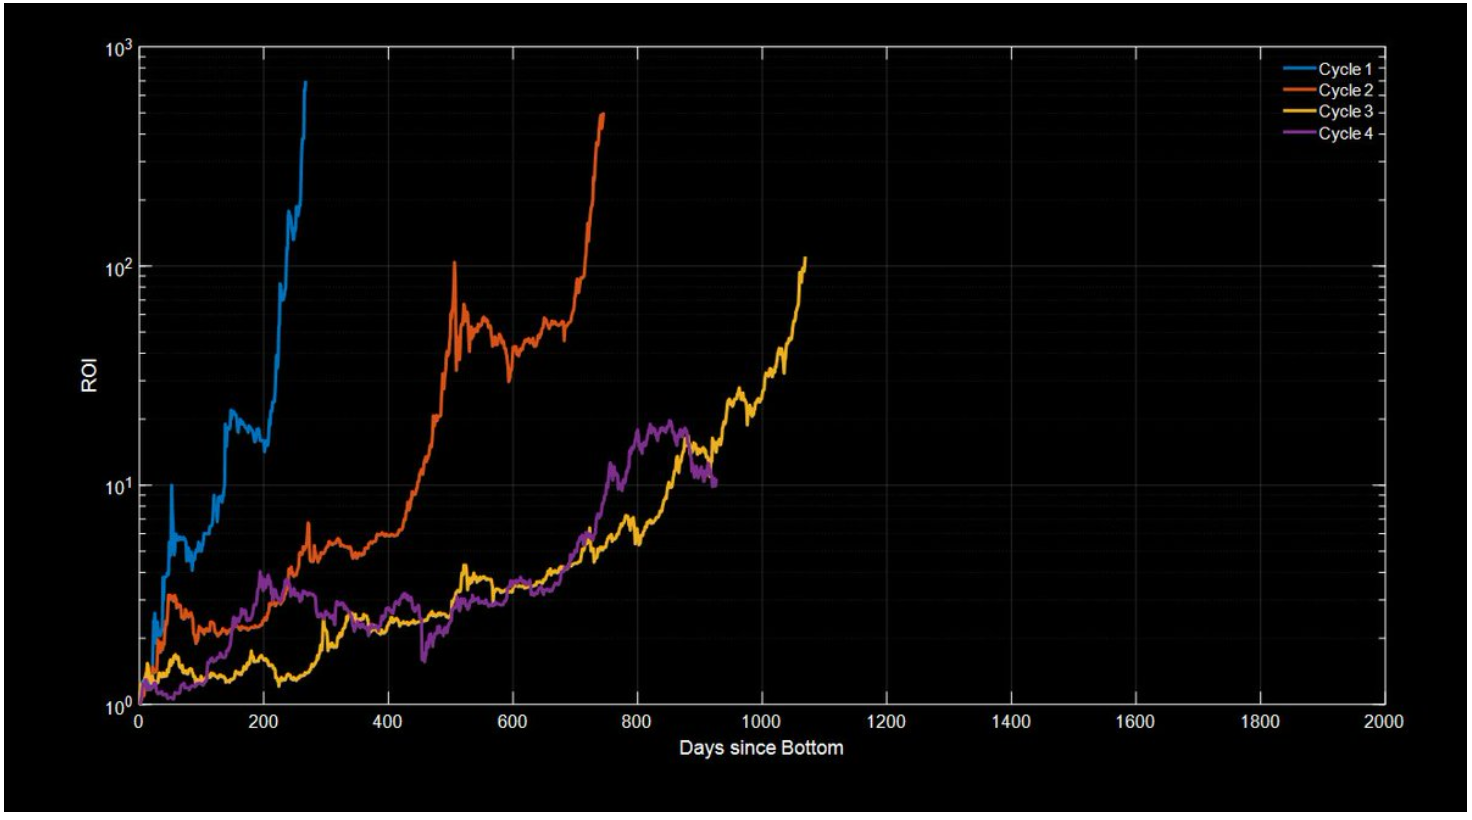Click the purple Cycle 4 legend line
Image resolution: width=1472 pixels, height=820 pixels.
(1300, 133)
